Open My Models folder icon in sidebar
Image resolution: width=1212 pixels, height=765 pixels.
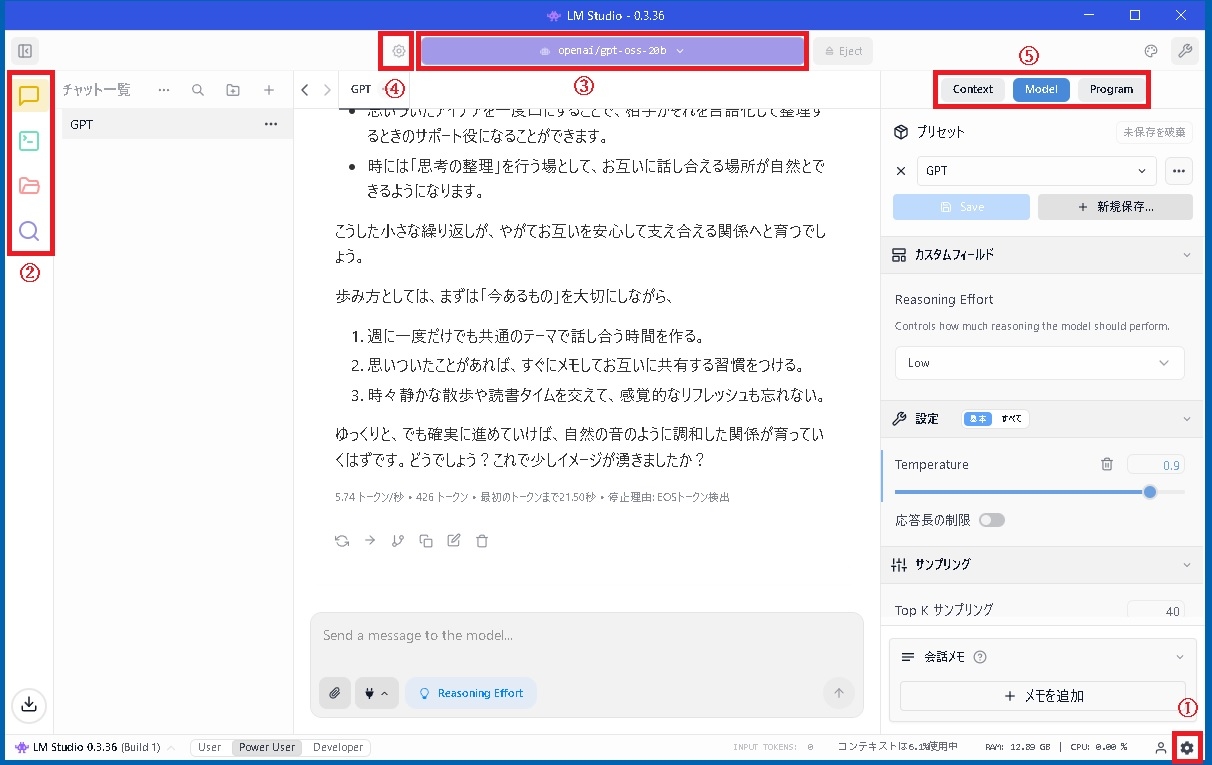pyautogui.click(x=29, y=186)
